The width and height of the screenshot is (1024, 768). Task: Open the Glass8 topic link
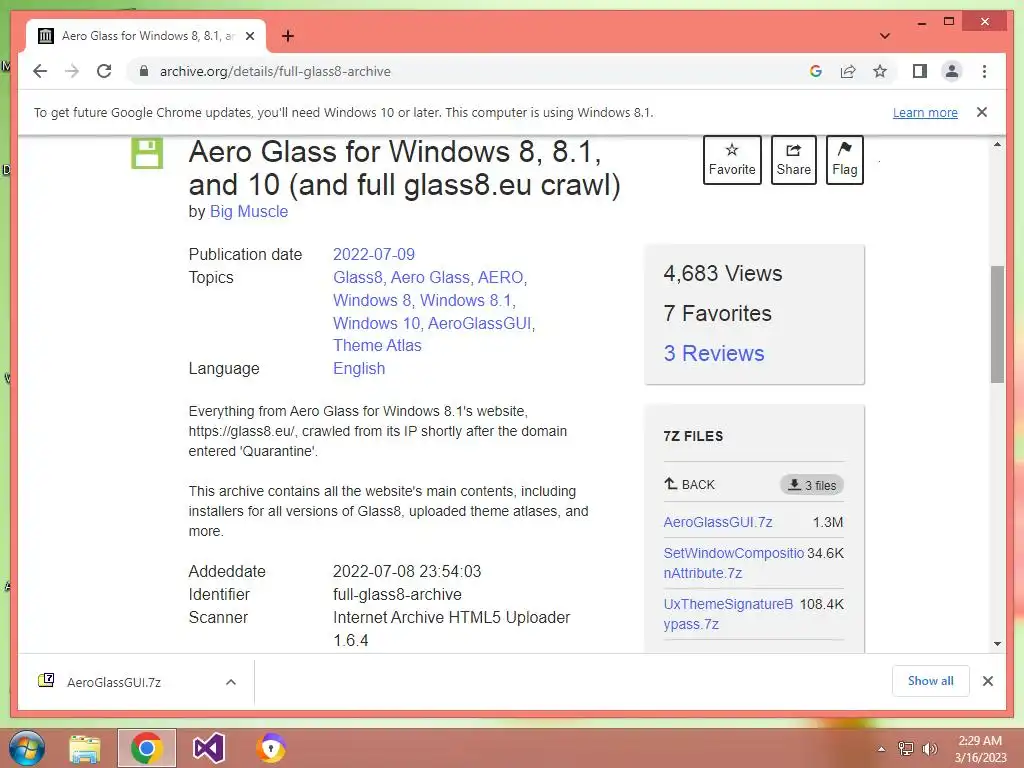(x=357, y=278)
